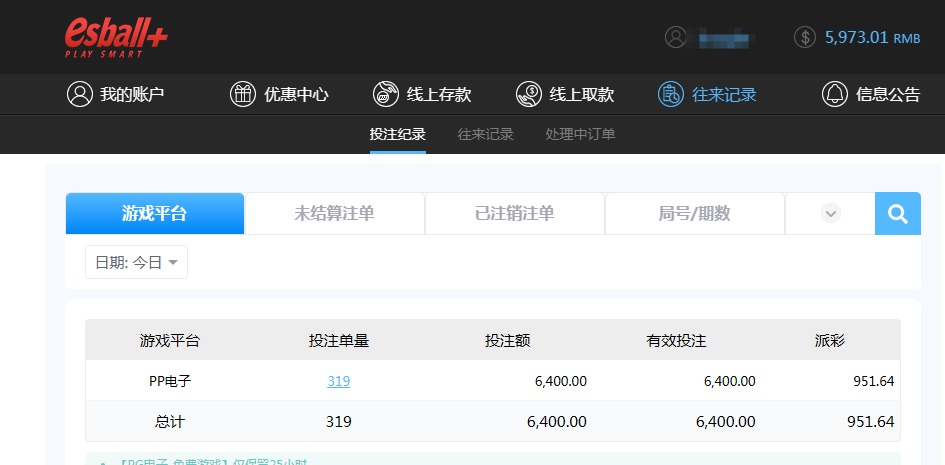Click the dollar balance icon

coord(805,37)
